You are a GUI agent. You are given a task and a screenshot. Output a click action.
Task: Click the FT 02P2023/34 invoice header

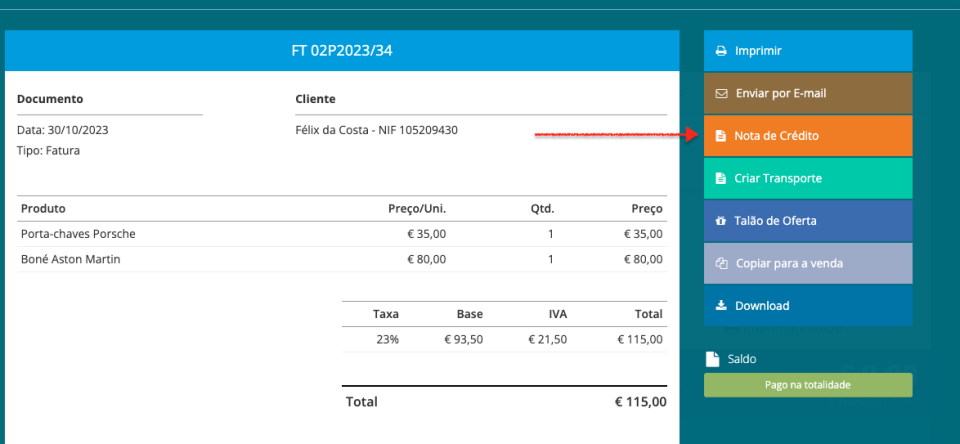(x=342, y=50)
